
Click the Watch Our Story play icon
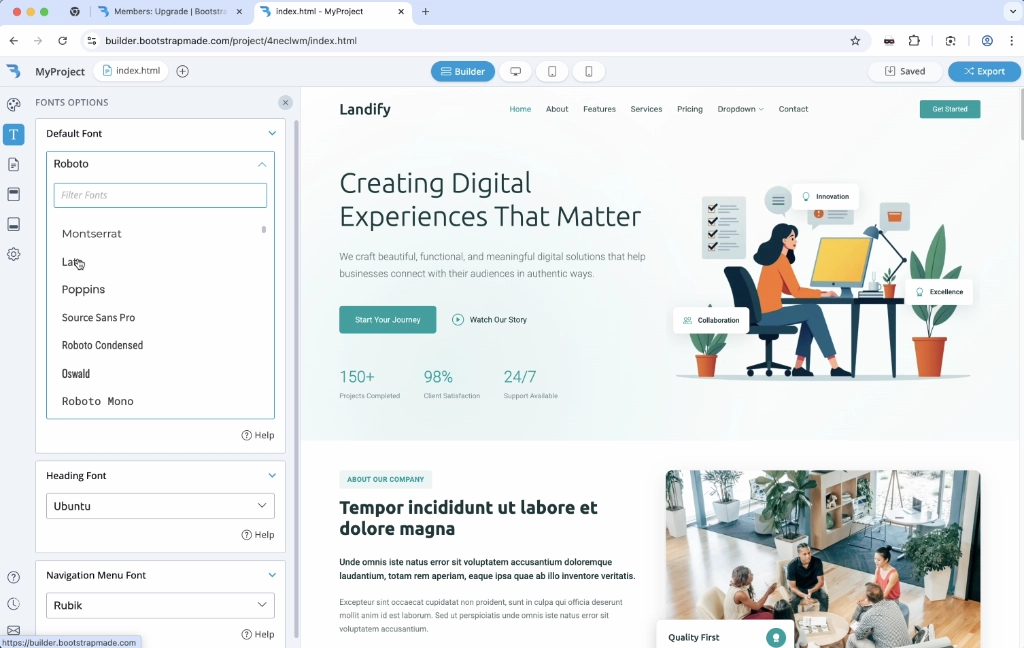click(x=458, y=319)
